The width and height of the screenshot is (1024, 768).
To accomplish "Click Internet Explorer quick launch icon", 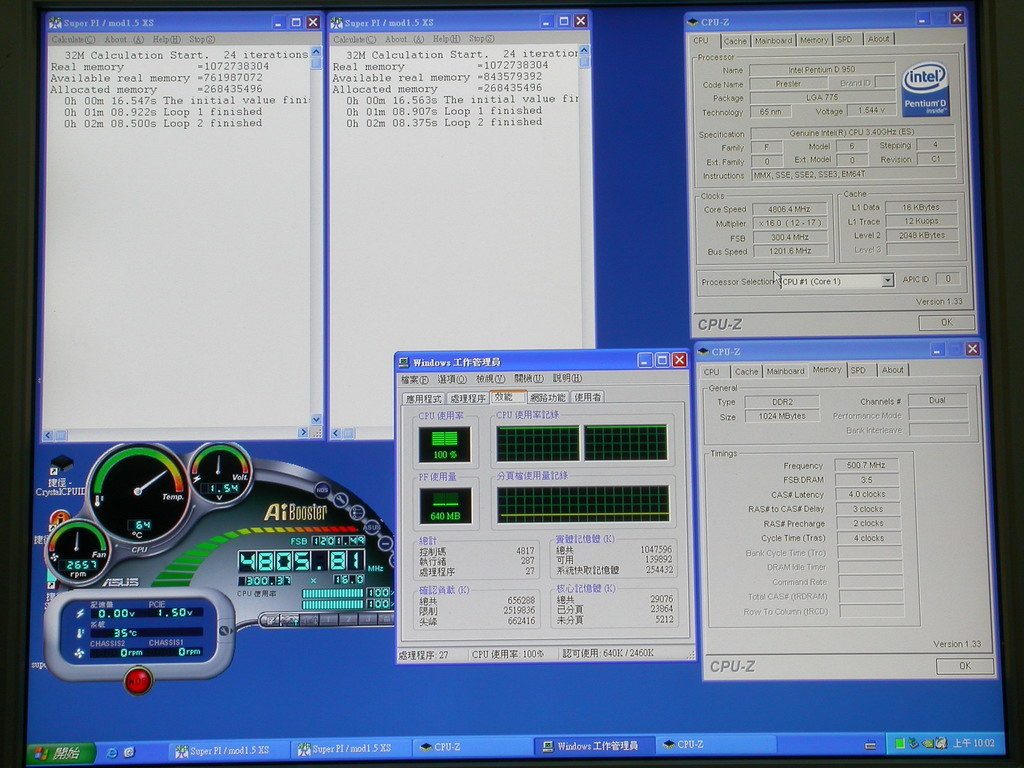I will tap(112, 751).
